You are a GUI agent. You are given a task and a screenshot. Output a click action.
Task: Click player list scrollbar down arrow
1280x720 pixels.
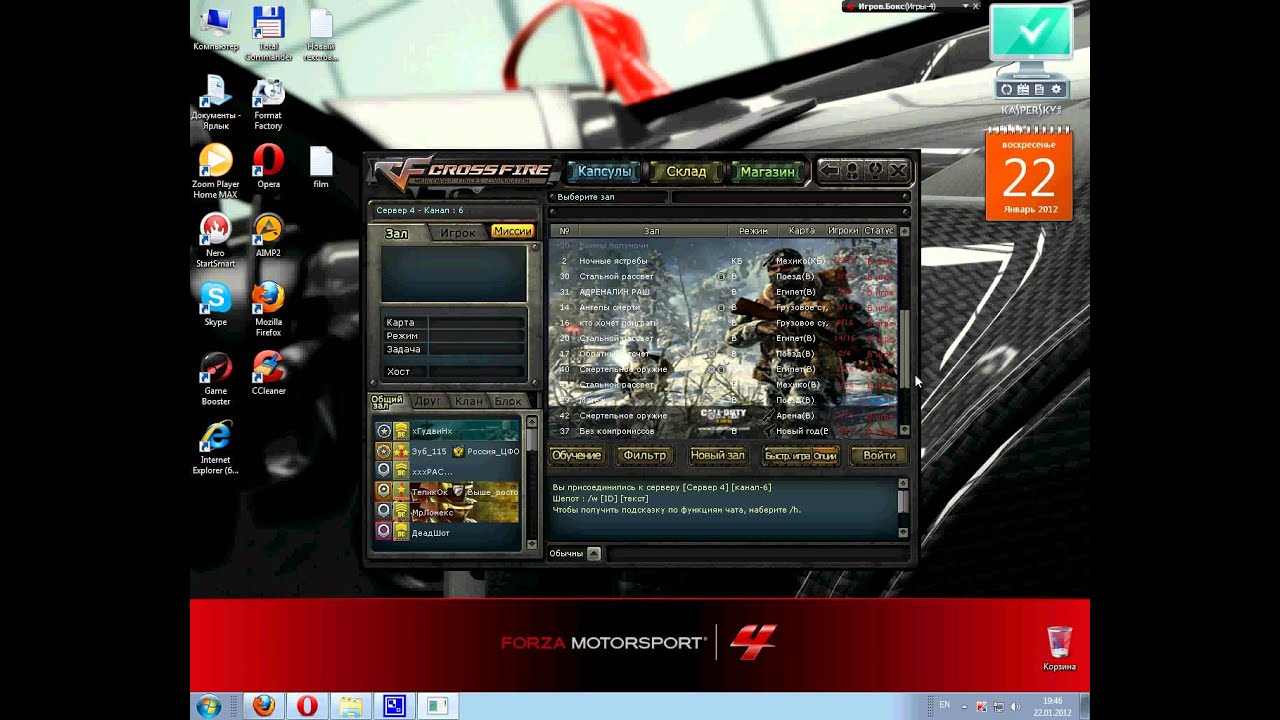[531, 544]
